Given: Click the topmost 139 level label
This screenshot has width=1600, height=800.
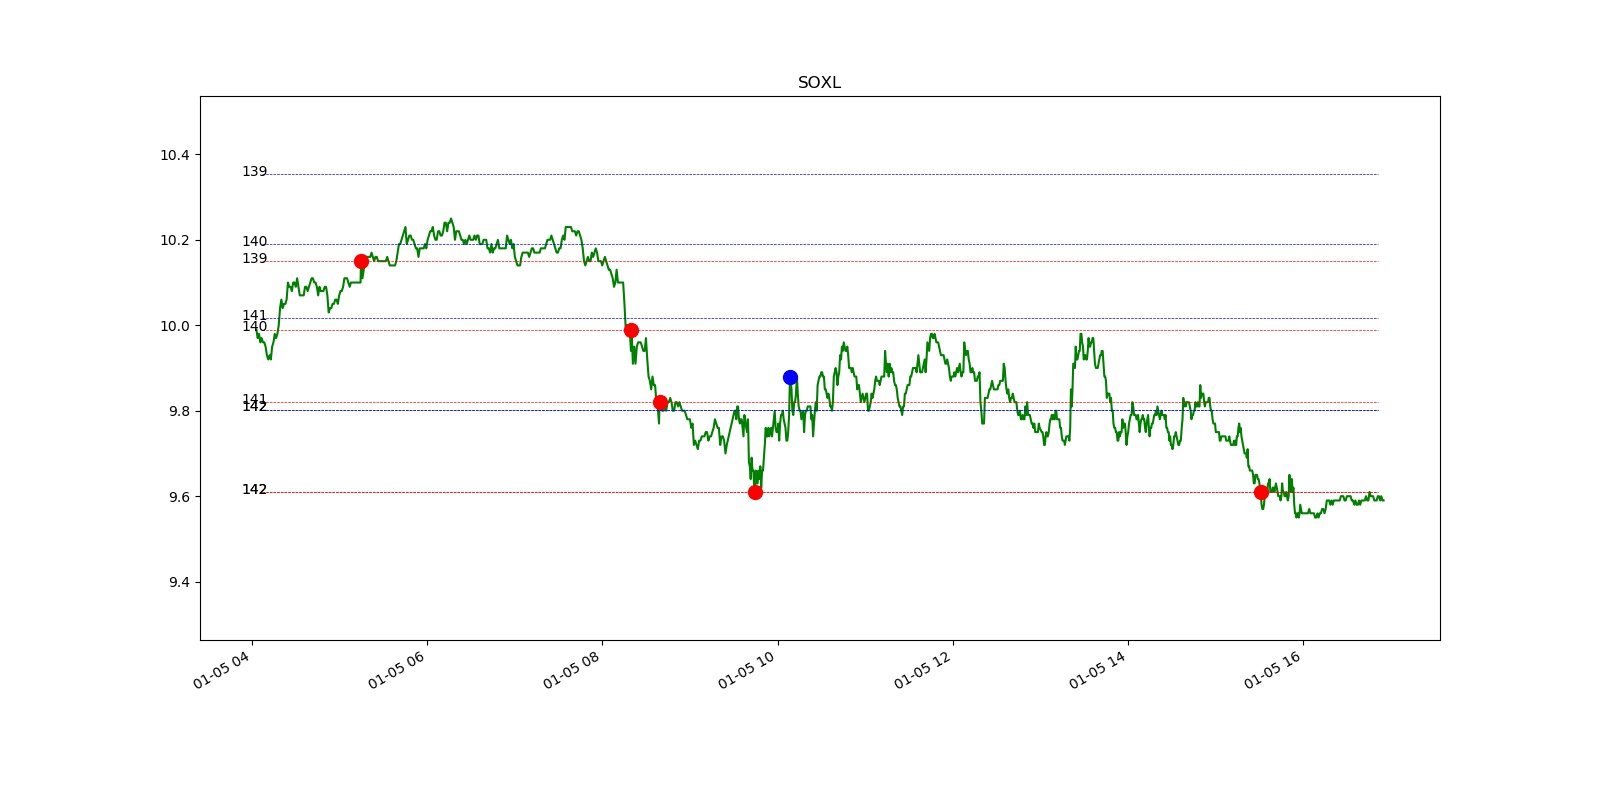Looking at the screenshot, I should (x=254, y=172).
